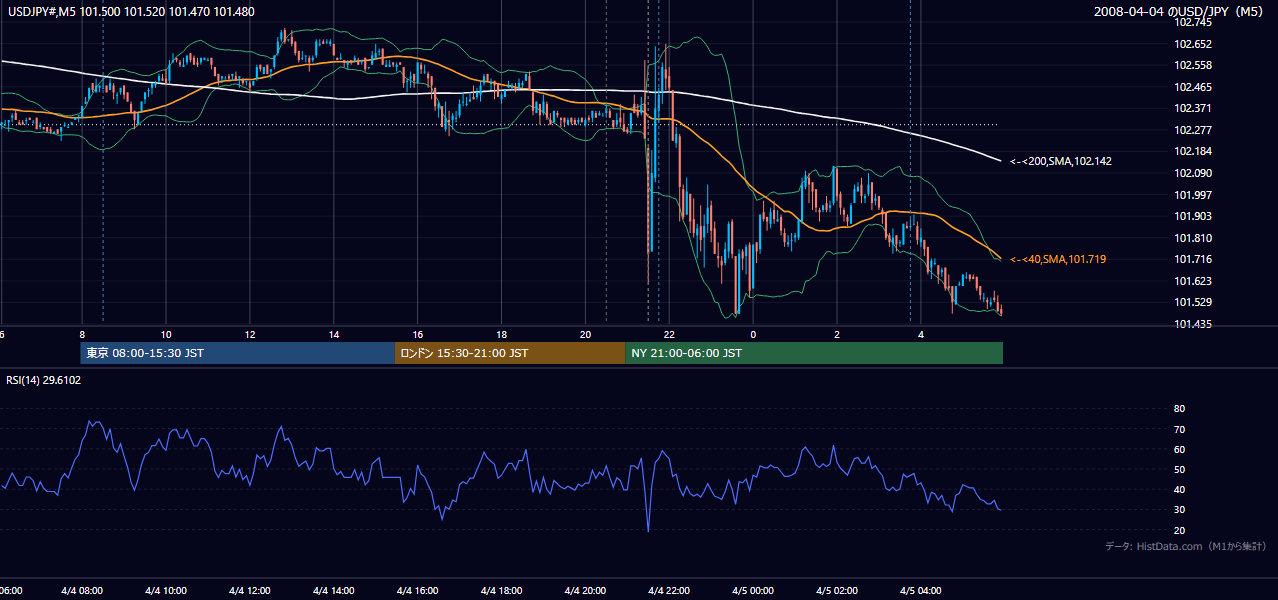Click the 2008-04-04 USD/JPY (M5) chart title

pyautogui.click(x=1180, y=12)
